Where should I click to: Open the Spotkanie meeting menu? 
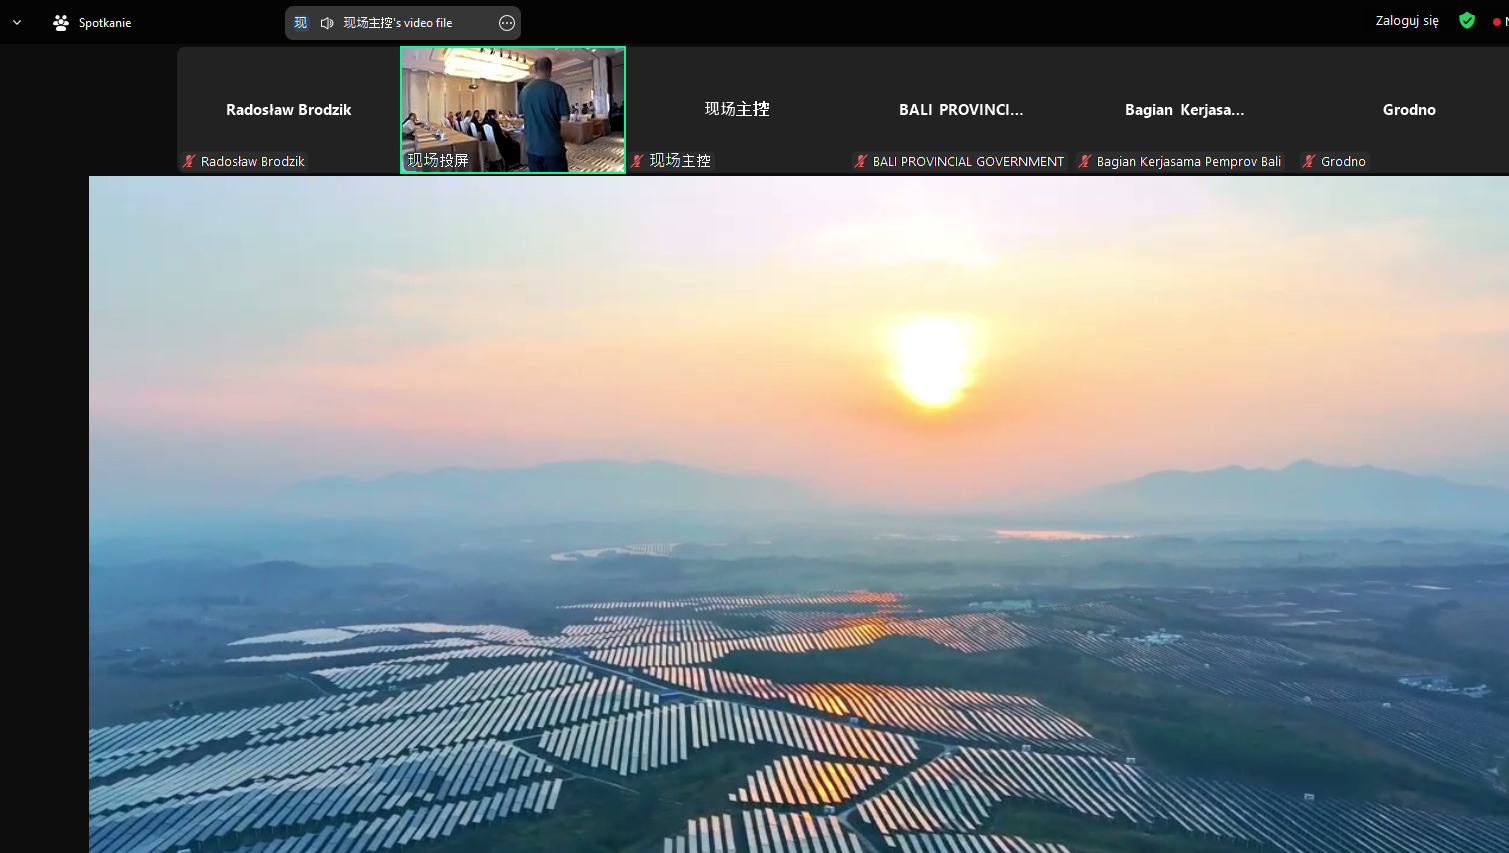[x=92, y=22]
